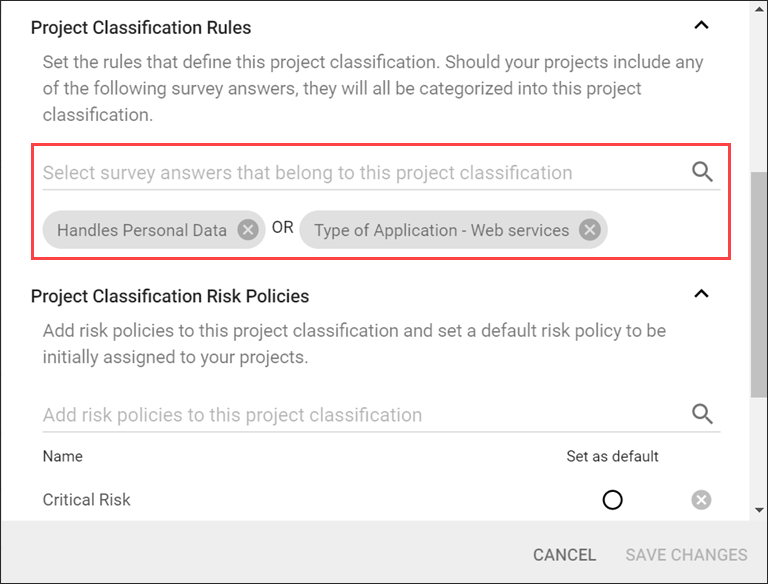Select the Critical Risk row name
768x584 pixels.
[x=87, y=499]
